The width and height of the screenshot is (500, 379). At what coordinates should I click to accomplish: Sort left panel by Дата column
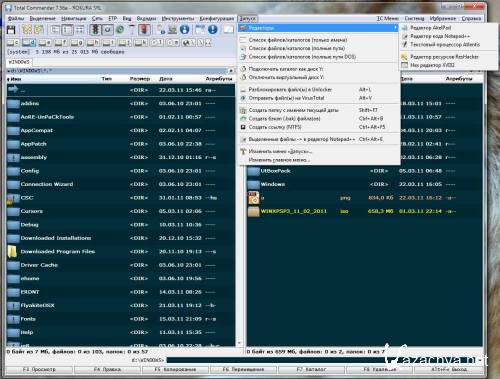166,79
